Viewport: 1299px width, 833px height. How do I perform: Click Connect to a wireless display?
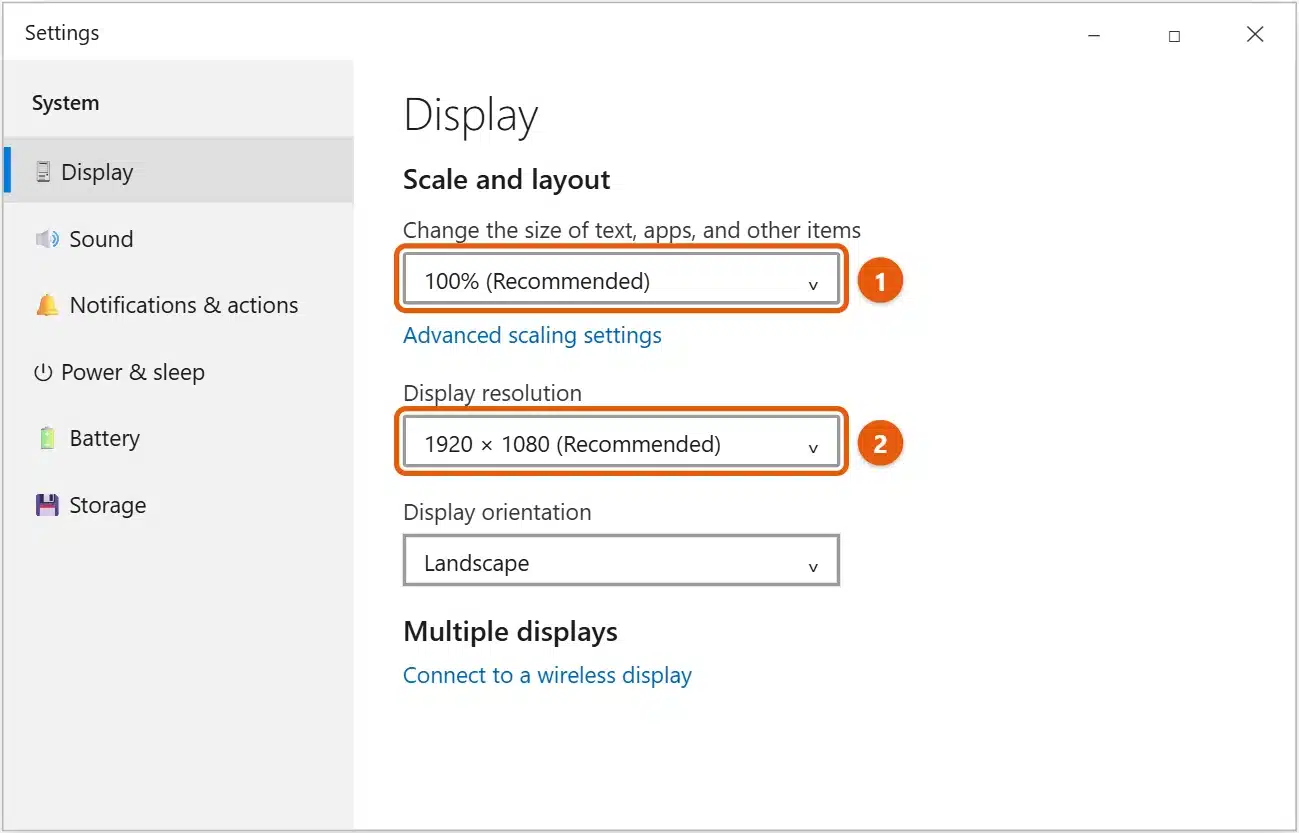pyautogui.click(x=547, y=675)
